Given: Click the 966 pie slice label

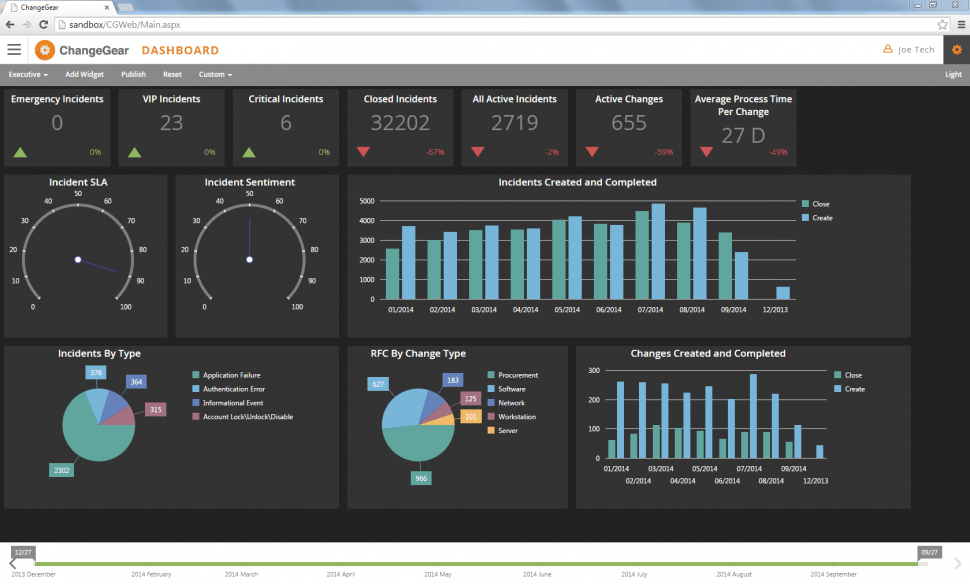Looking at the screenshot, I should tap(421, 478).
